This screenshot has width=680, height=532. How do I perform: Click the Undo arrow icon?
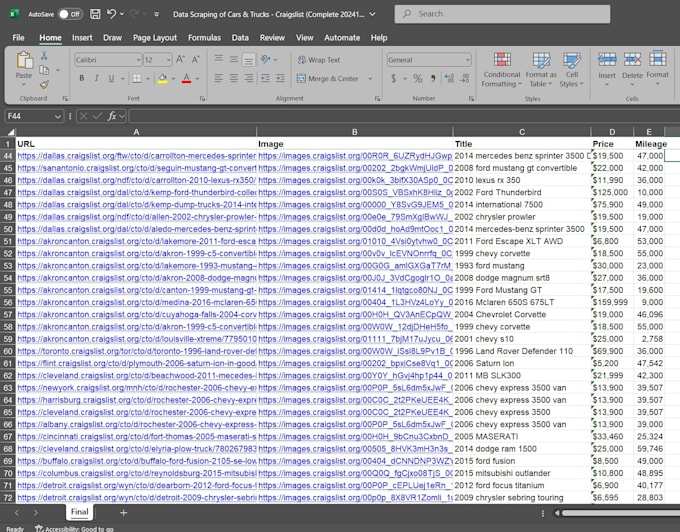(111, 14)
